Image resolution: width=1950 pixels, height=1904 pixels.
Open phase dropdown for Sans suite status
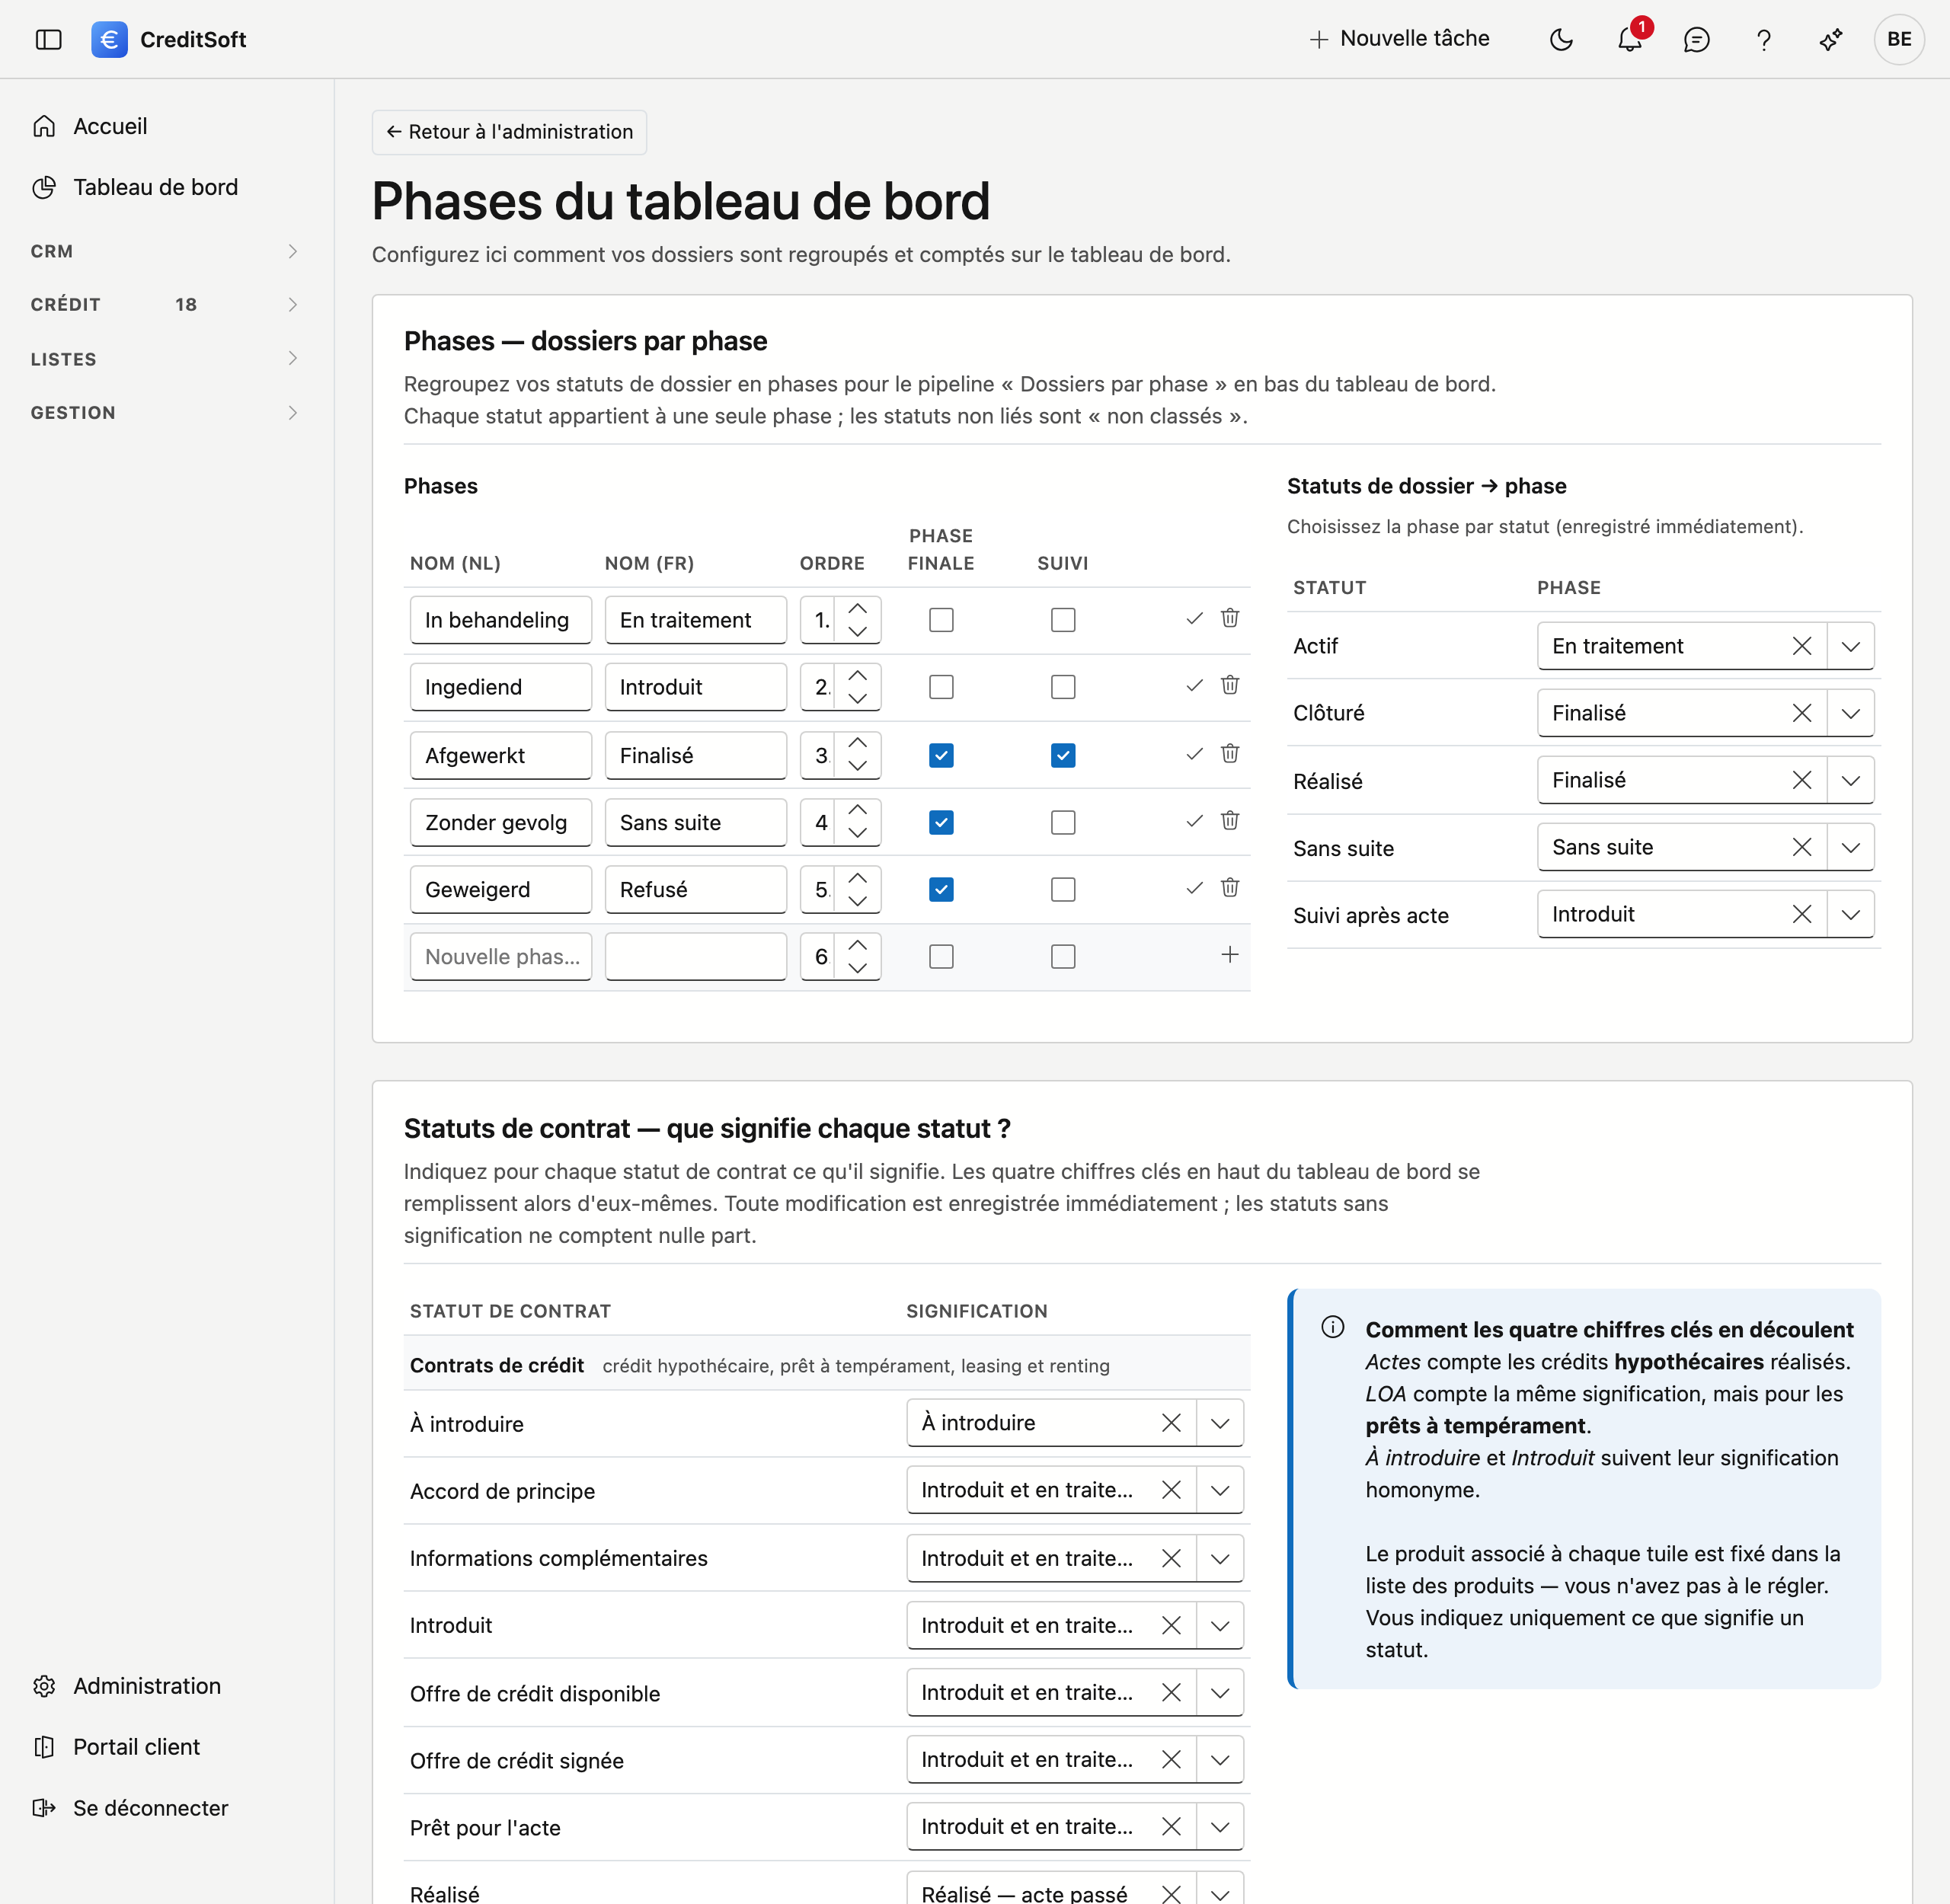click(1851, 847)
